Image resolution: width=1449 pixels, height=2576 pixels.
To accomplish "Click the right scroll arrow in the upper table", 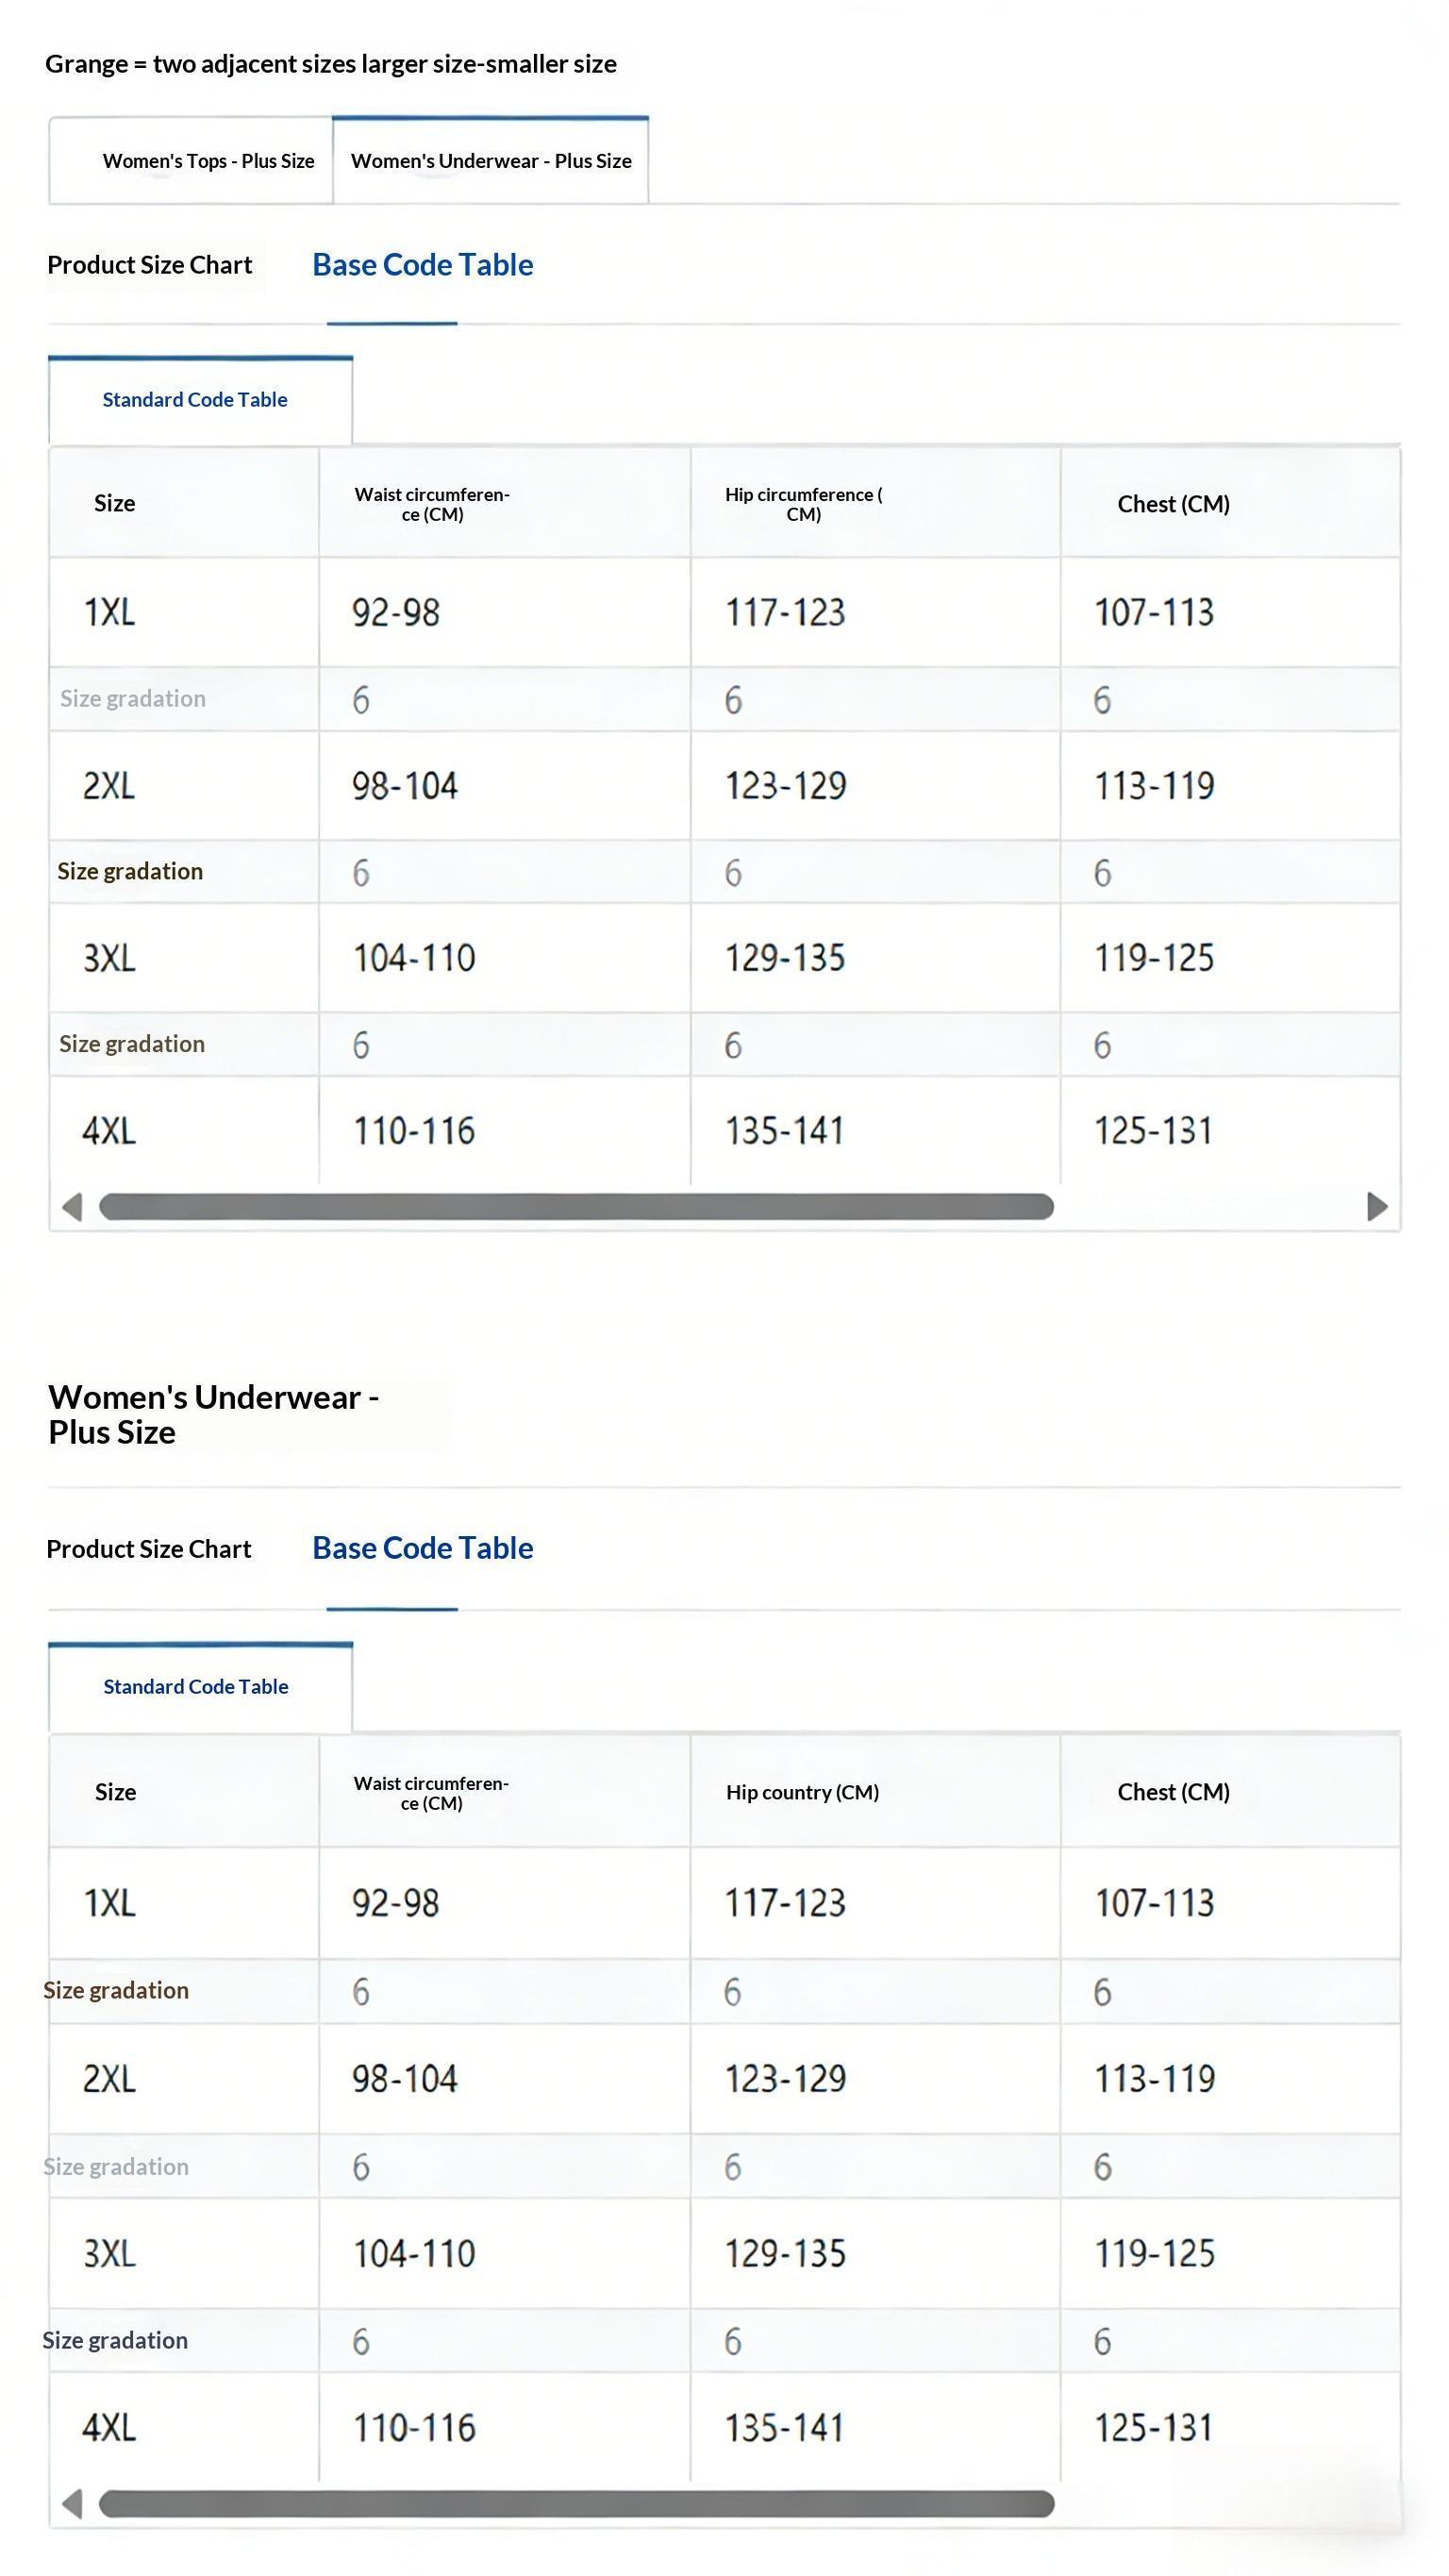I will [x=1377, y=1207].
